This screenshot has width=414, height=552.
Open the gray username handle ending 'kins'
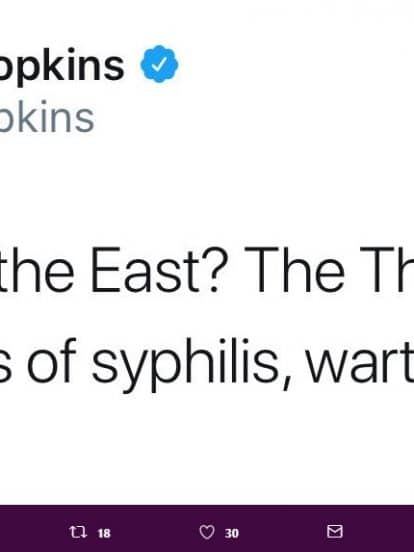point(47,118)
